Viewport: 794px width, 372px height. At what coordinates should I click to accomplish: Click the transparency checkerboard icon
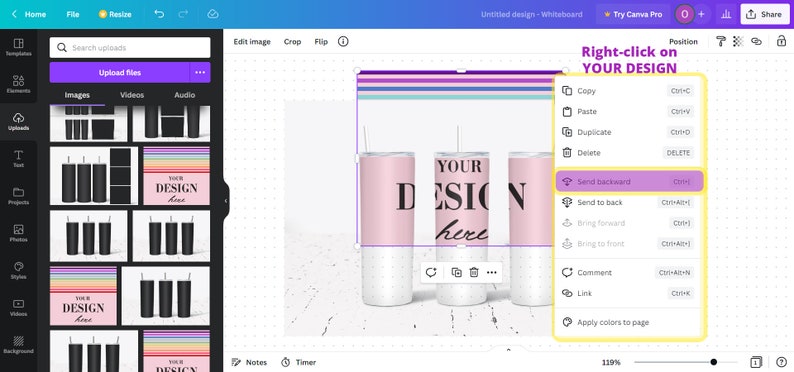738,42
